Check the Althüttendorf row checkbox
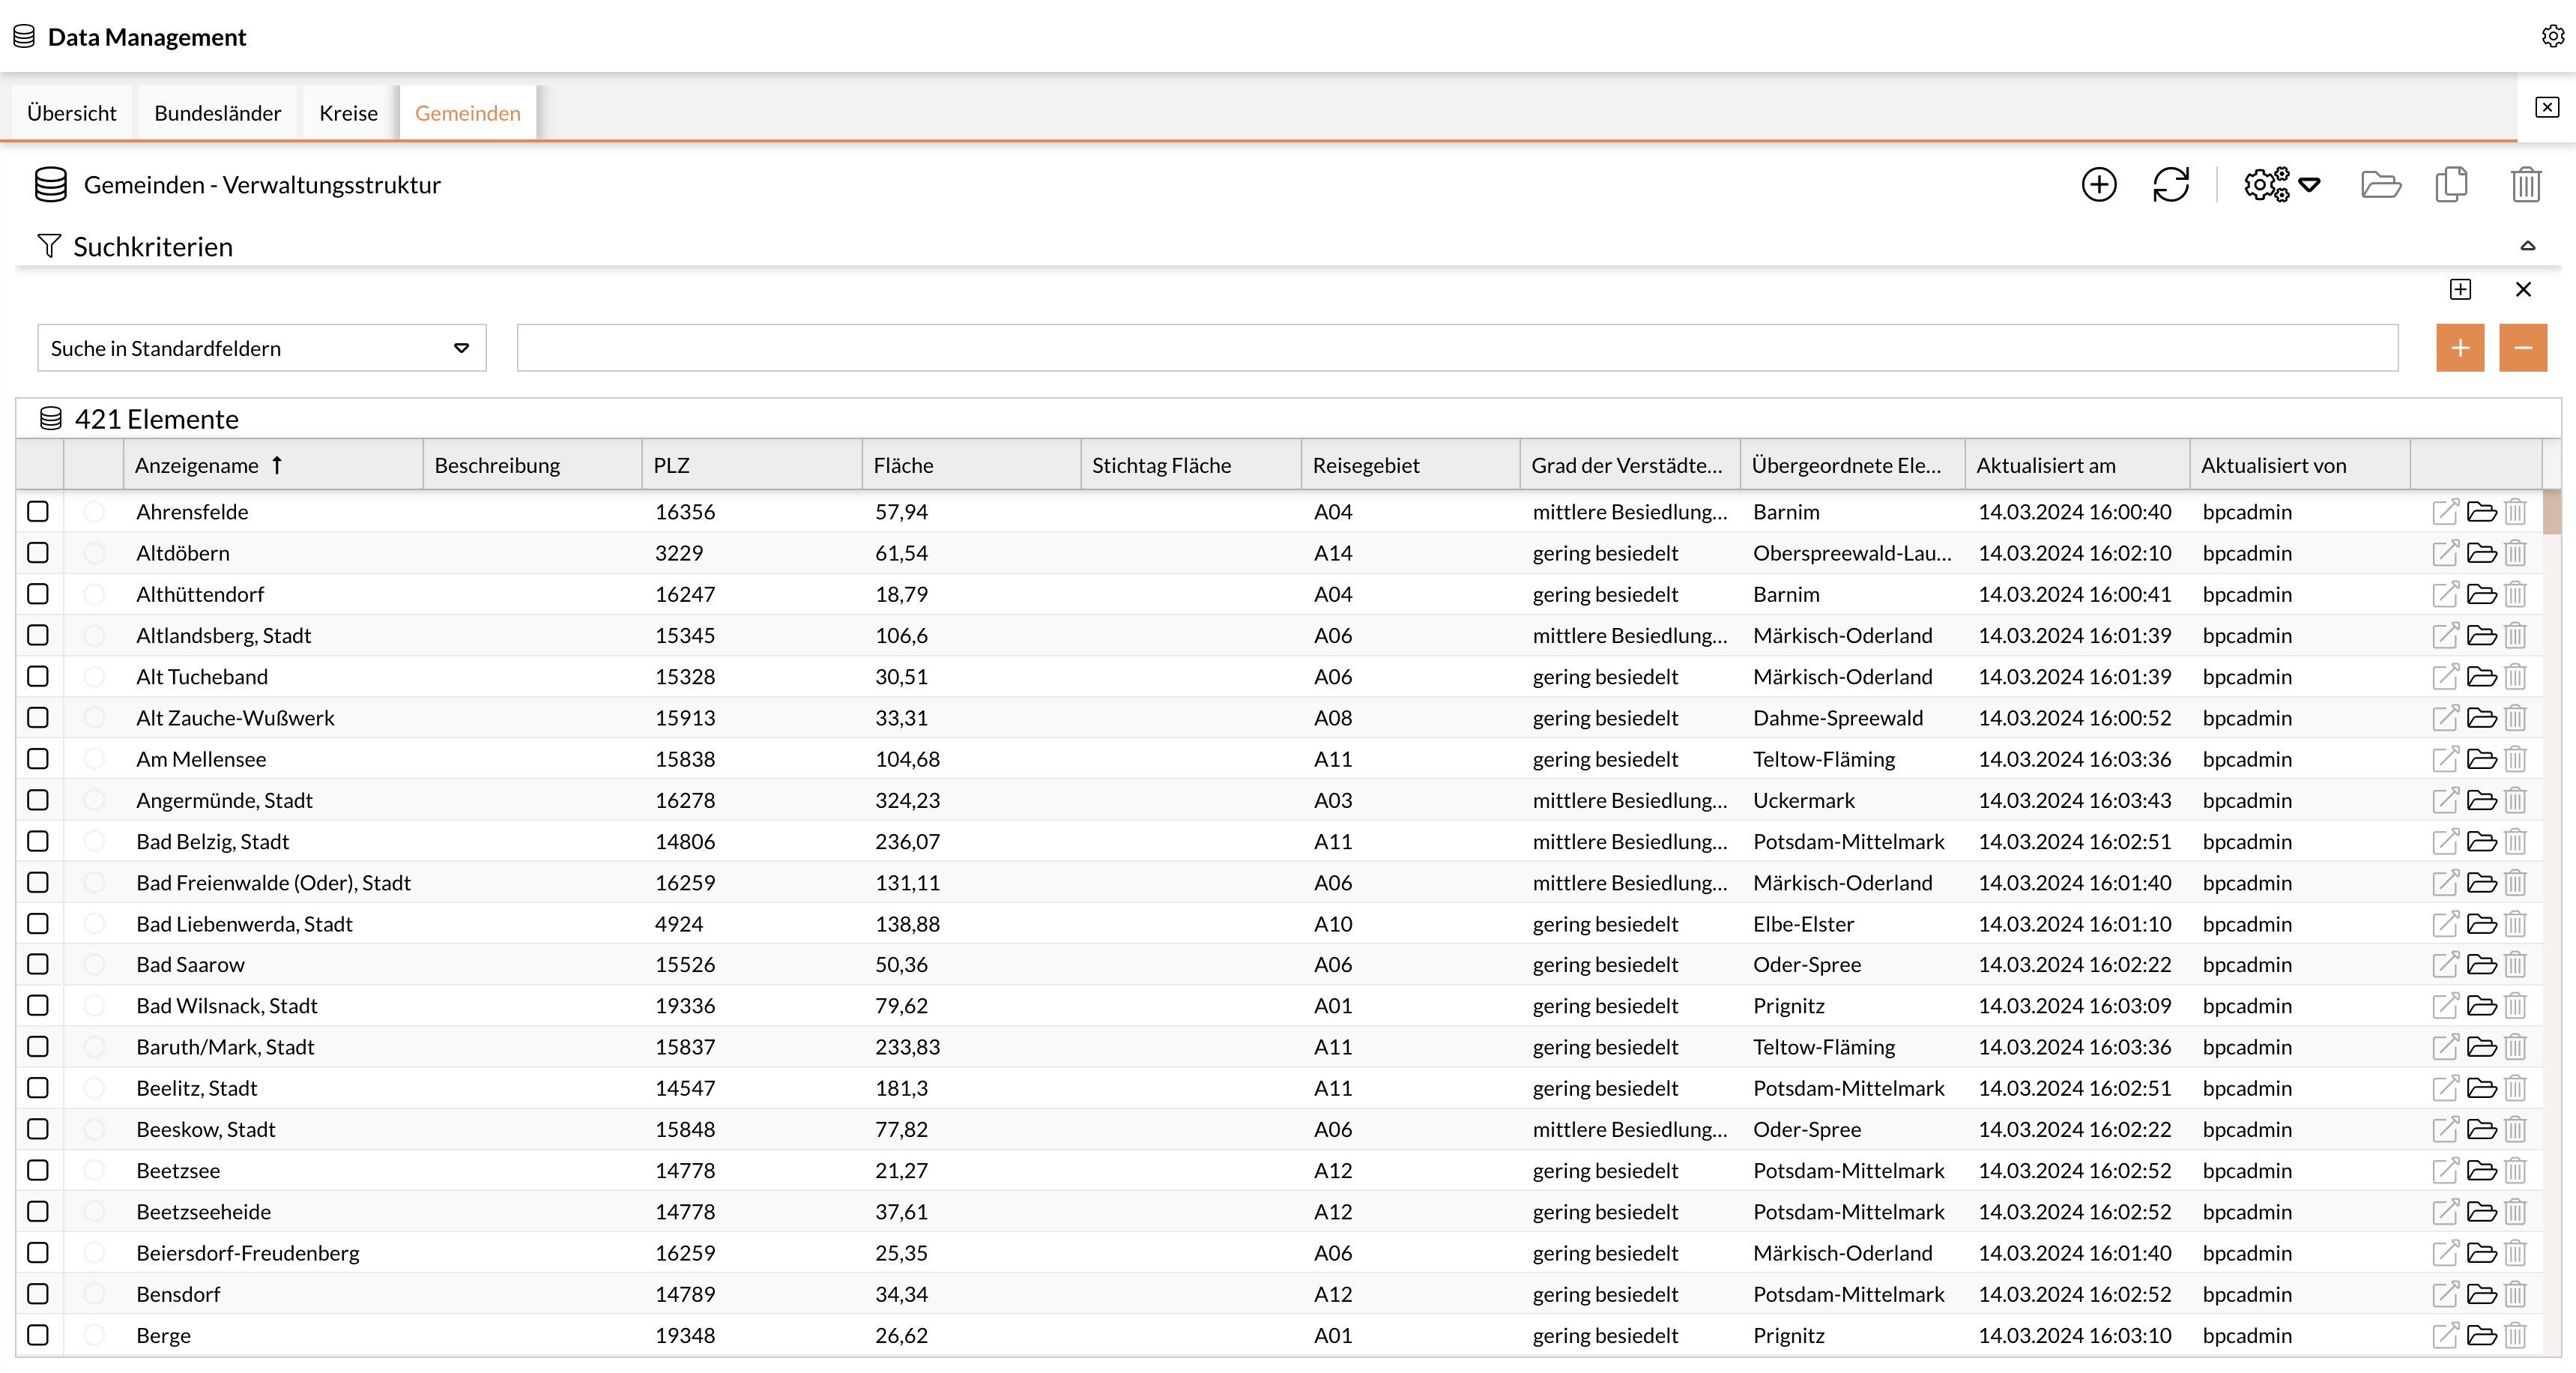Viewport: 2576px width, 1373px height. pos(38,594)
